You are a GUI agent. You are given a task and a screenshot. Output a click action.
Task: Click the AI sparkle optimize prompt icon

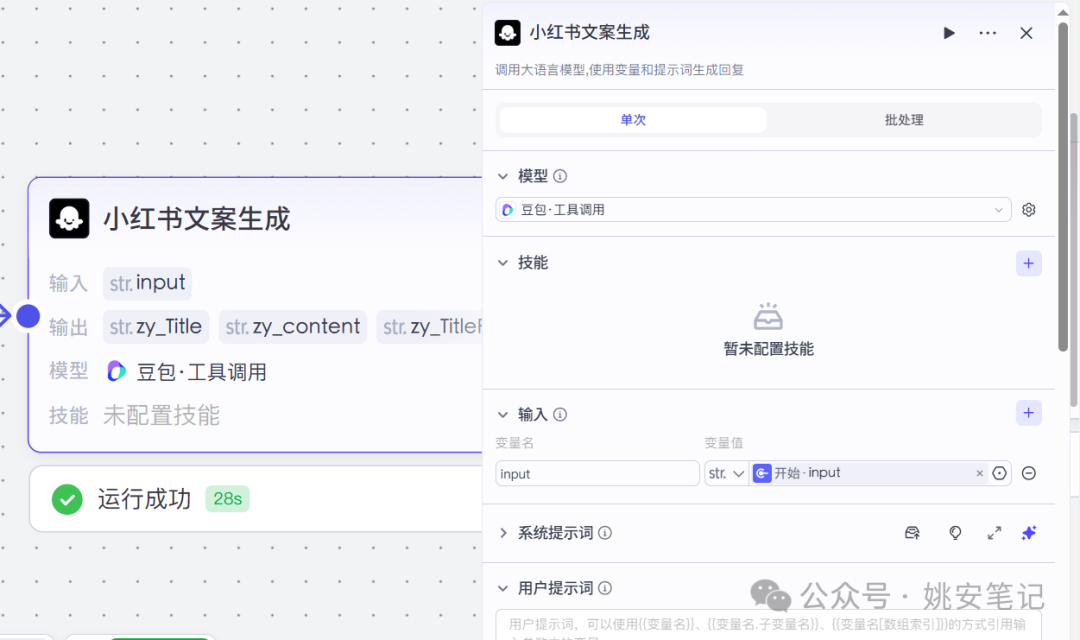coord(1028,533)
